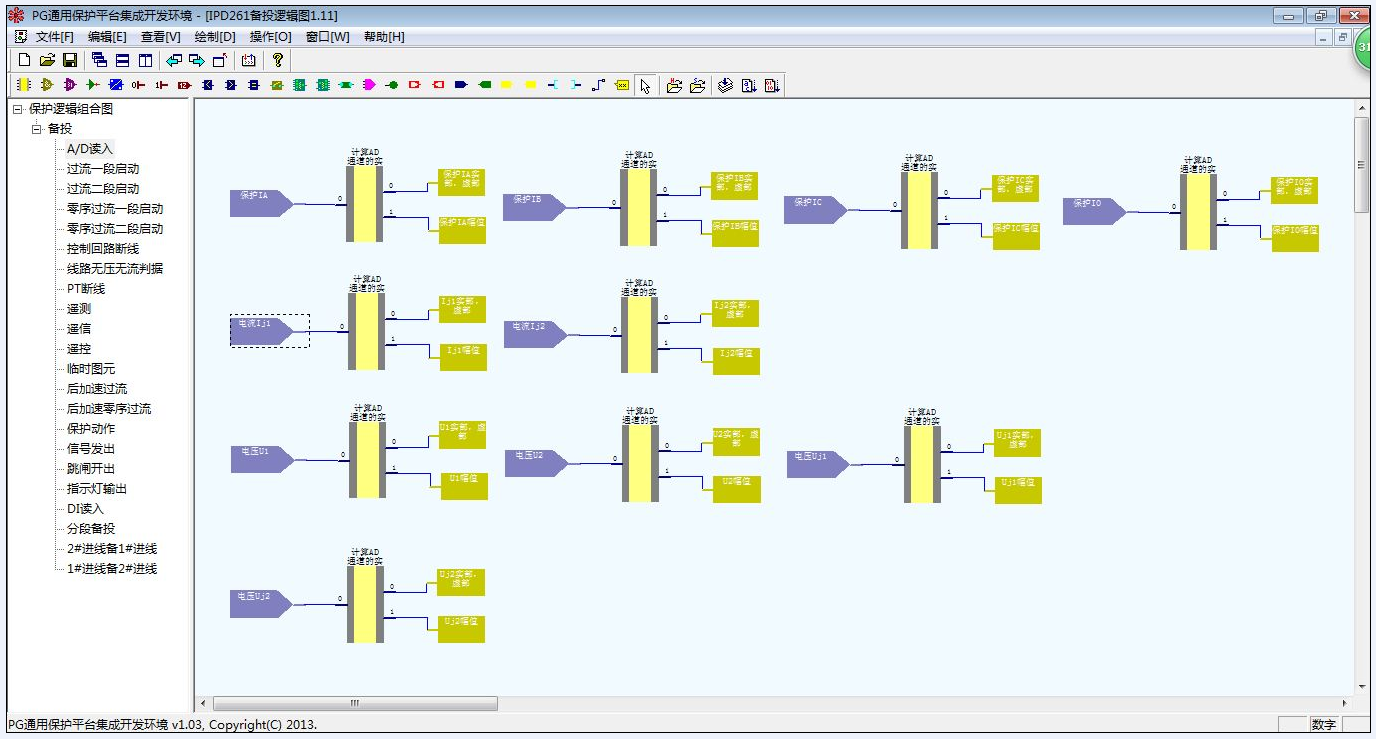The height and width of the screenshot is (739, 1376).
Task: Select 过流一段启动 in the tree
Action: point(103,169)
